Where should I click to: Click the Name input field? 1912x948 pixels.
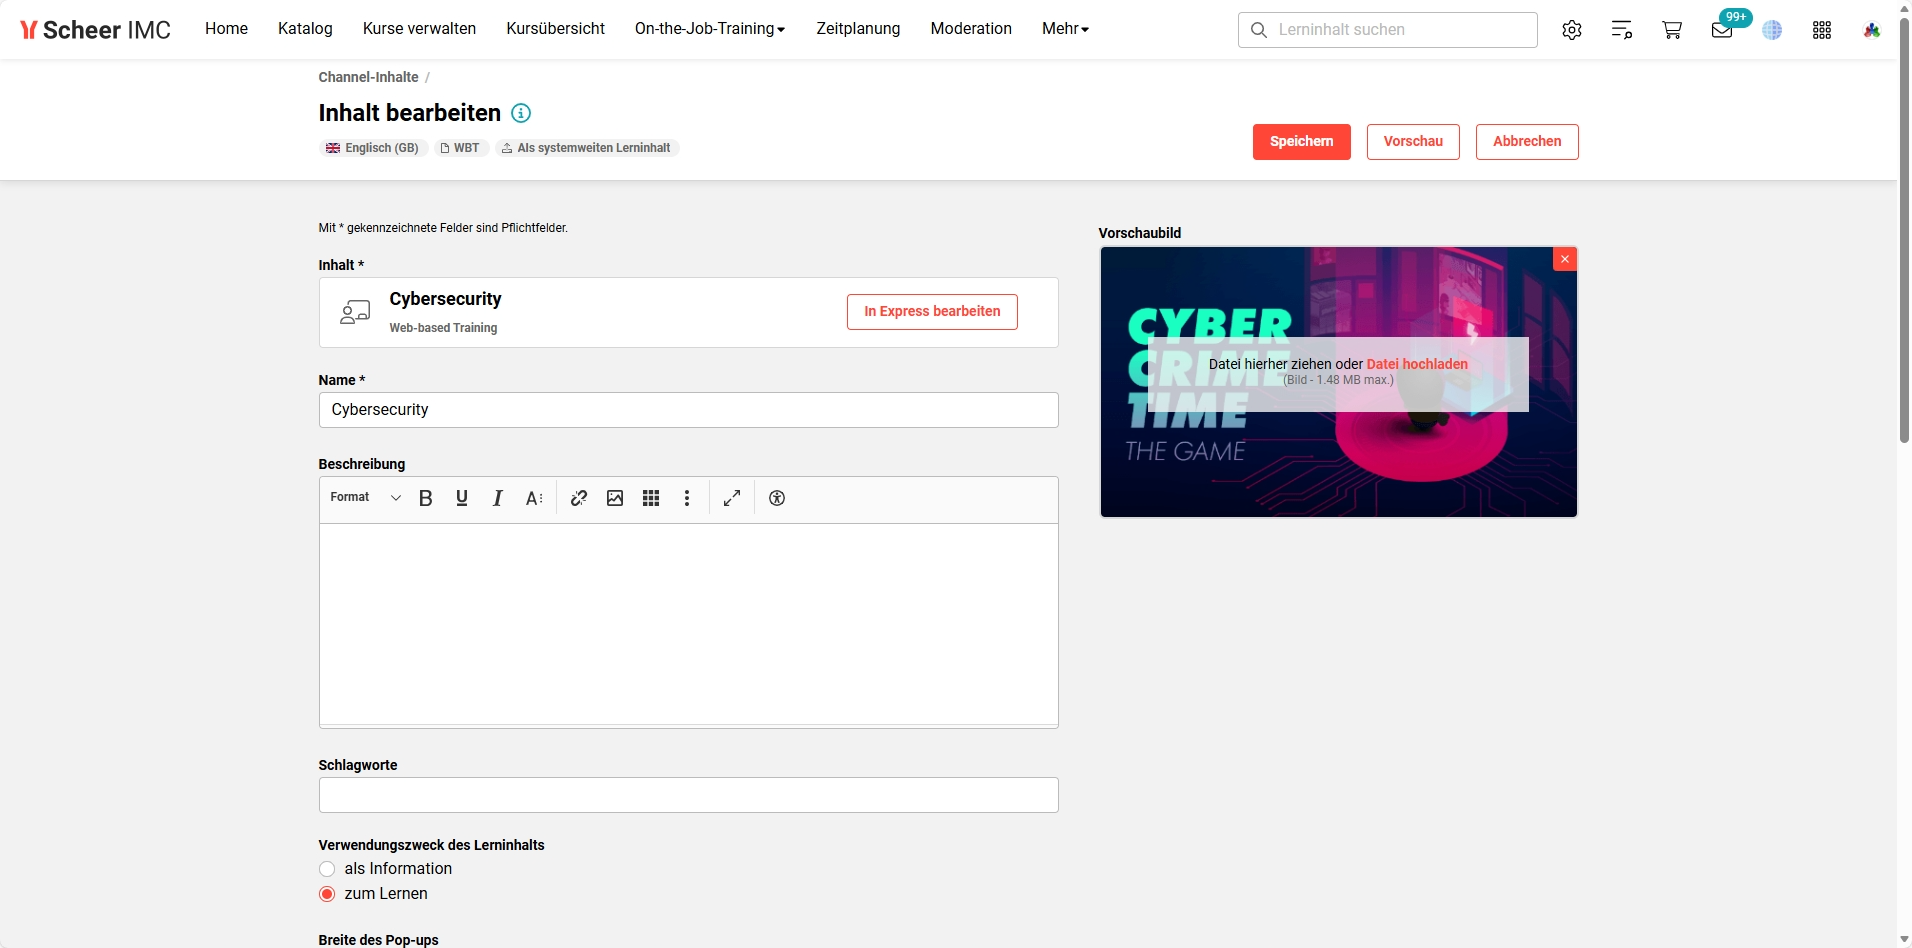click(688, 410)
